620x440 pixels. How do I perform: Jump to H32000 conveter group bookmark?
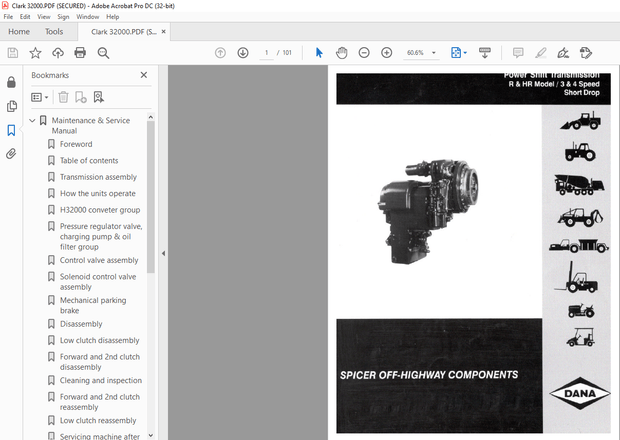(x=100, y=210)
